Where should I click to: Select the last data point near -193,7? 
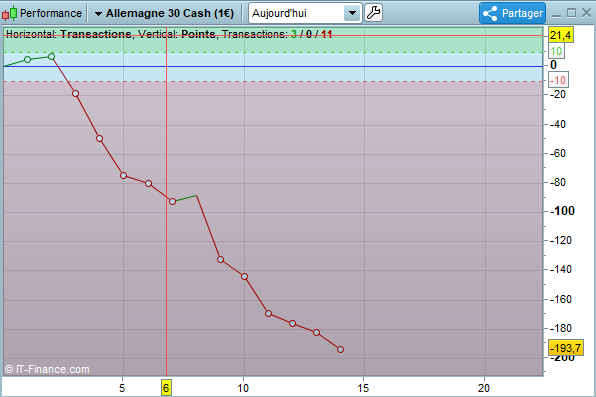point(340,349)
